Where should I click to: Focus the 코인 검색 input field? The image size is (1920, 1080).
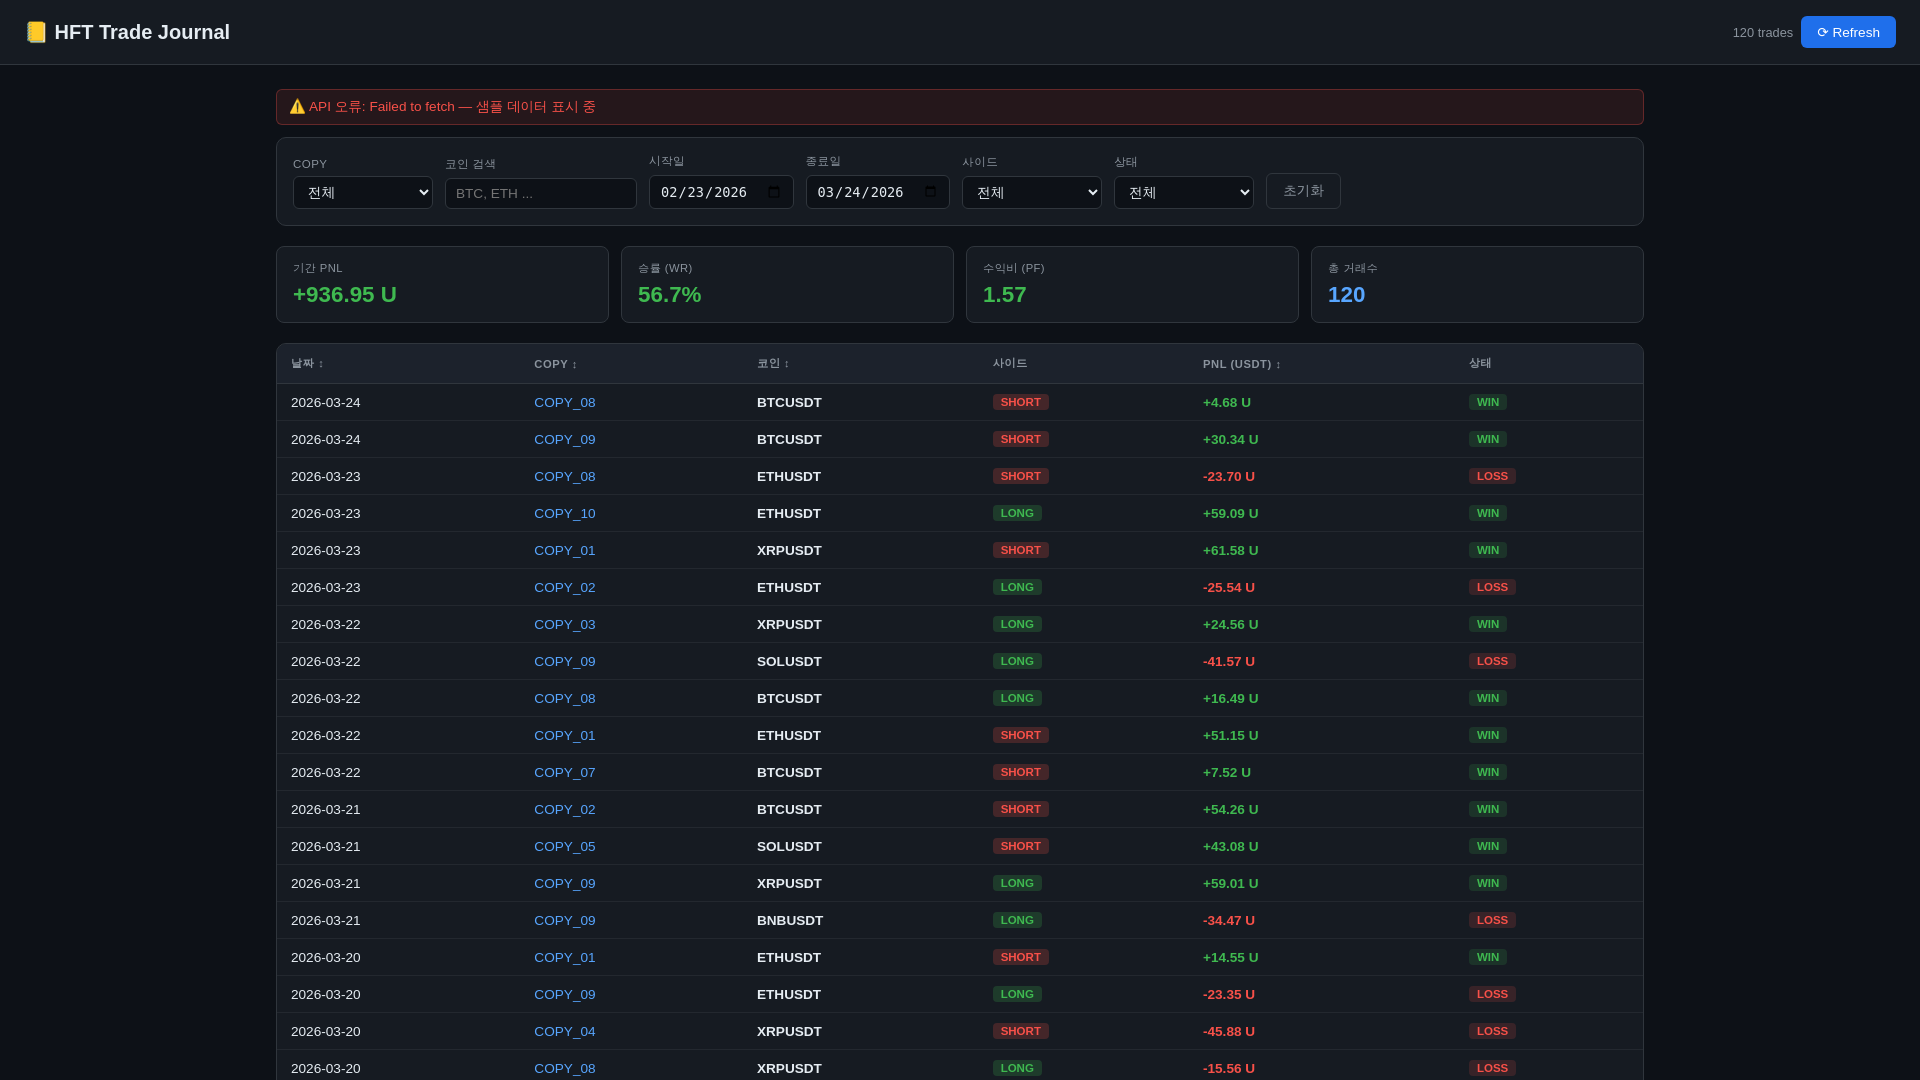coord(541,194)
